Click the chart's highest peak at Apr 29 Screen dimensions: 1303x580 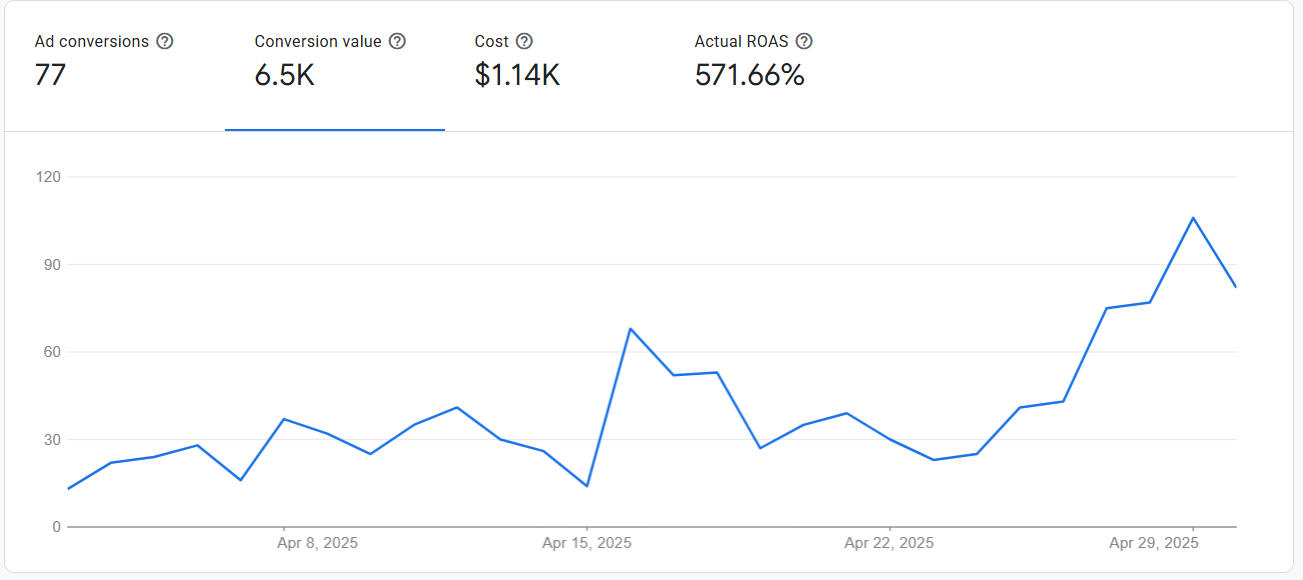(x=1193, y=218)
